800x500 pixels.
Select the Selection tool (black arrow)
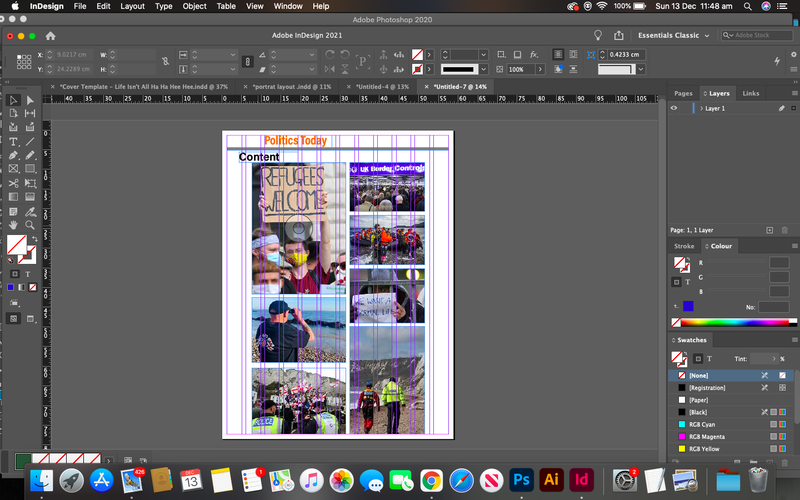(14, 101)
